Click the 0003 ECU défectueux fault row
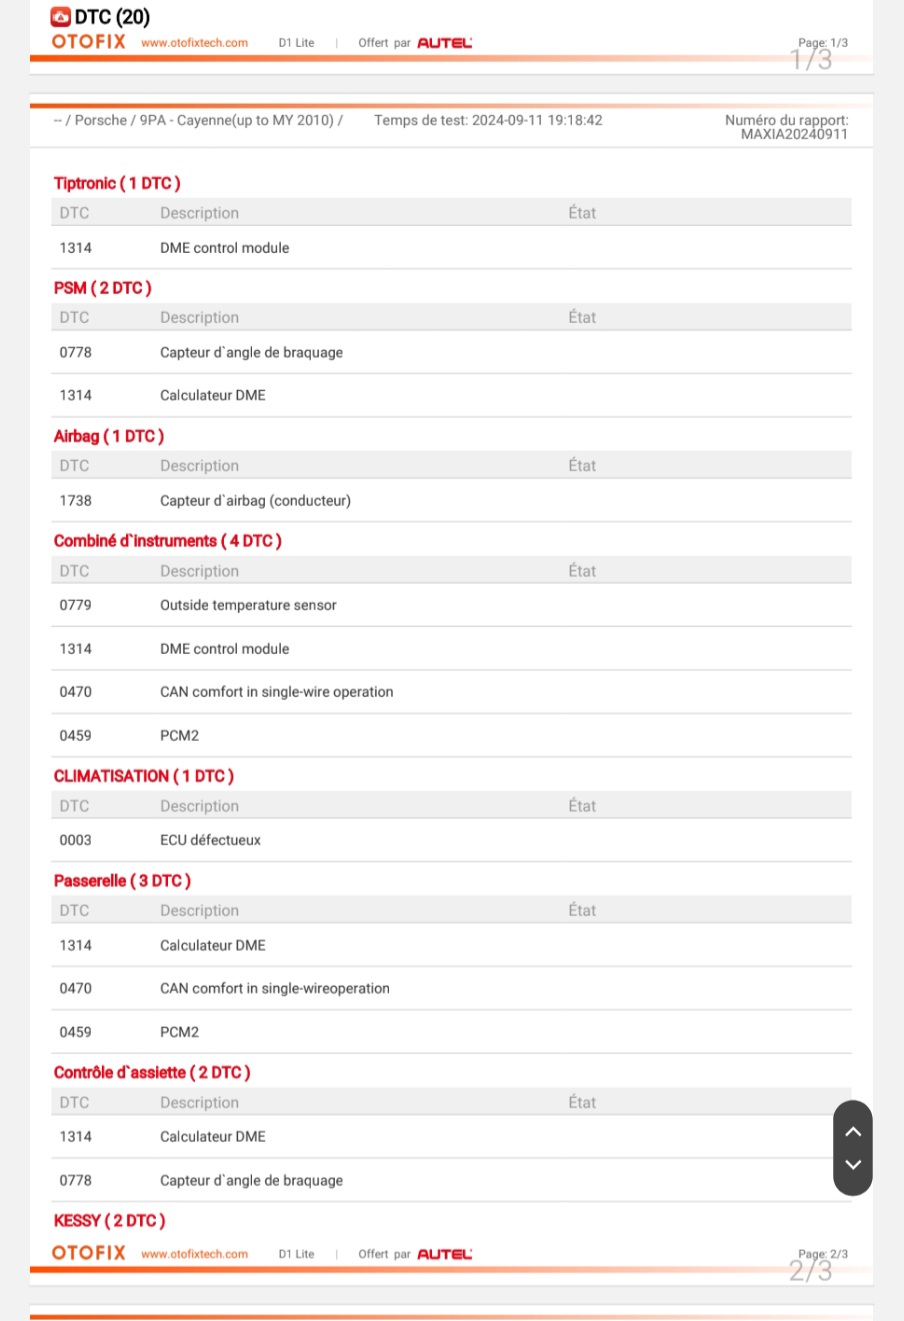The height and width of the screenshot is (1321, 904). (451, 840)
